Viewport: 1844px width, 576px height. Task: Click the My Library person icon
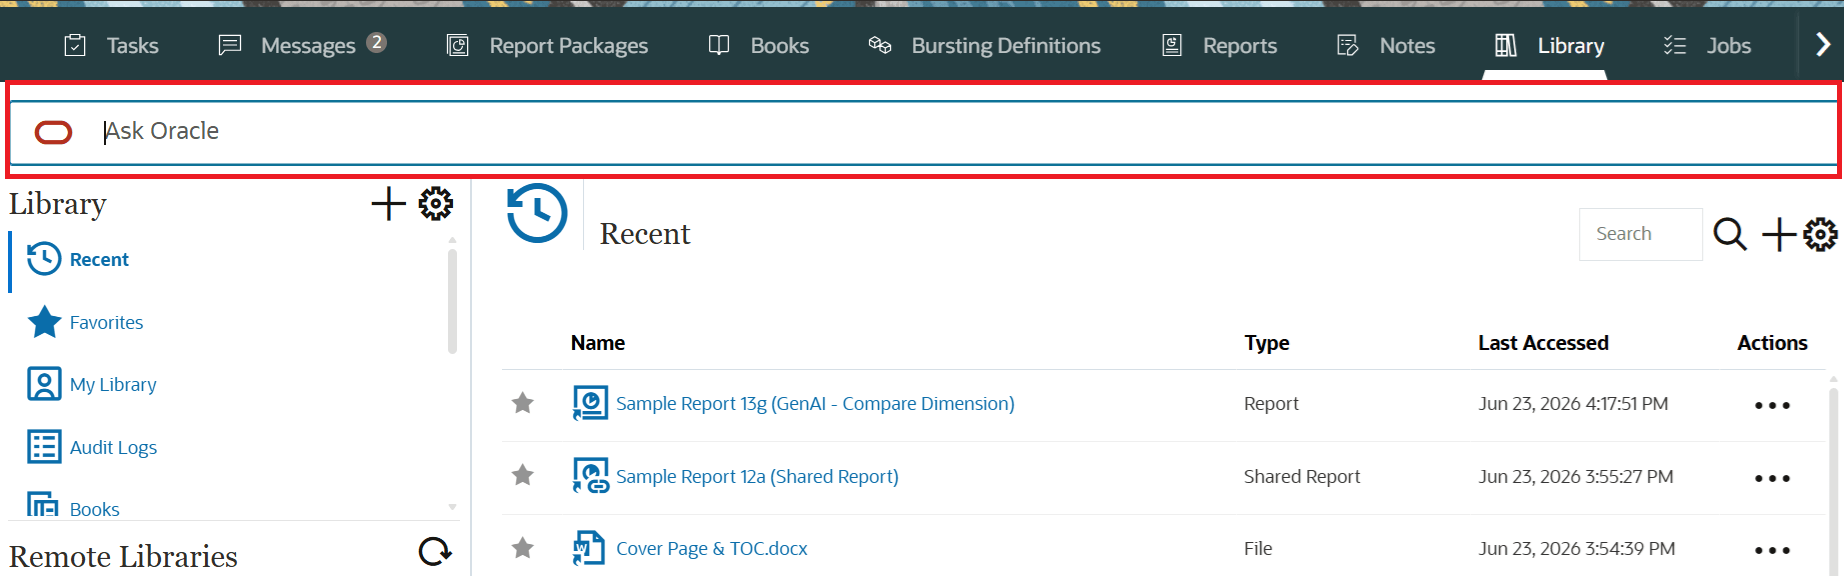click(x=44, y=384)
